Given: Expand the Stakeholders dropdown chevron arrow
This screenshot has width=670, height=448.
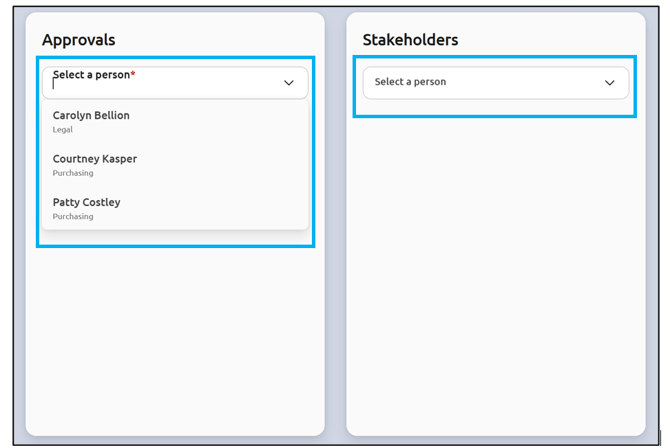Looking at the screenshot, I should (609, 83).
